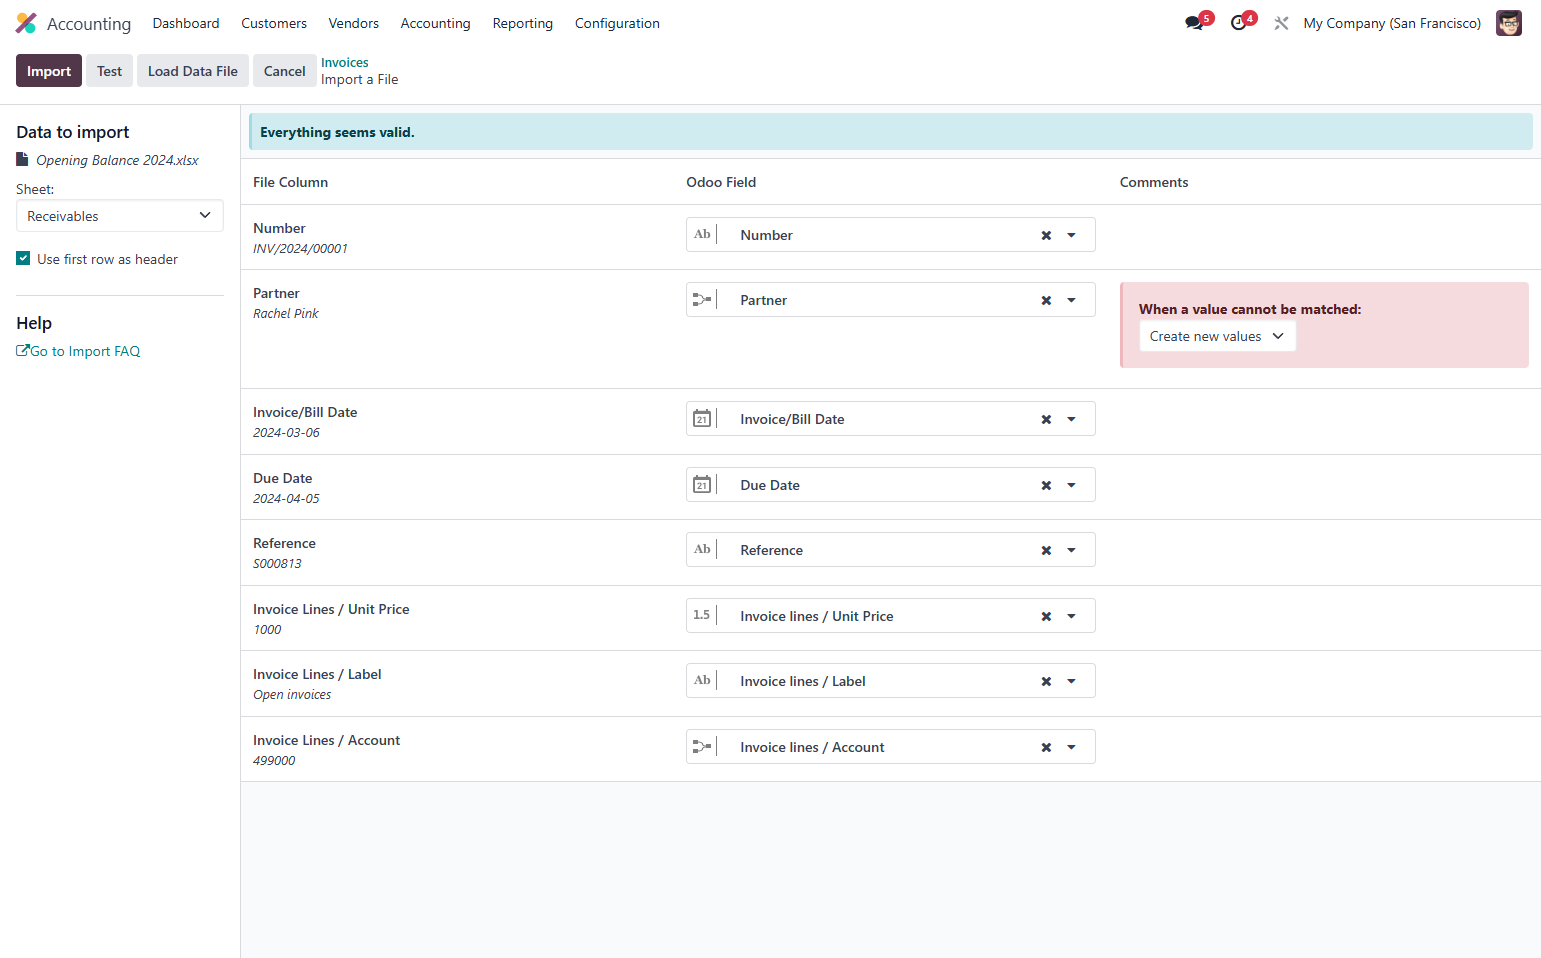Open the Customers menu
The width and height of the screenshot is (1541, 958).
274,23
